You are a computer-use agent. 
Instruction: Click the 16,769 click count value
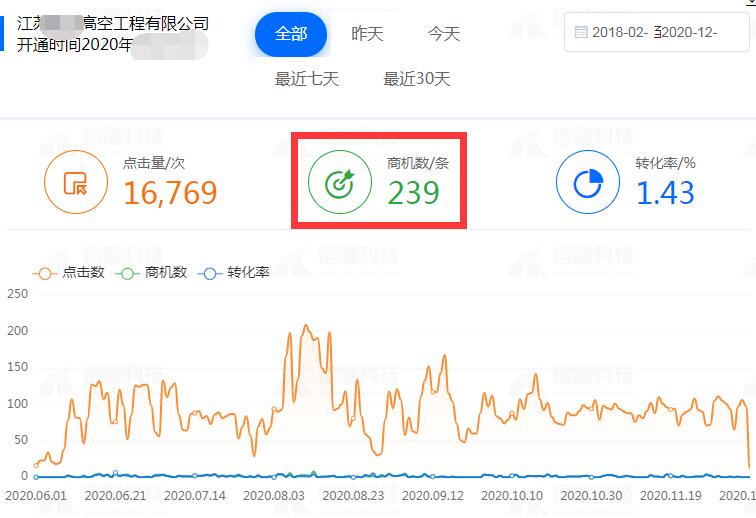(170, 193)
